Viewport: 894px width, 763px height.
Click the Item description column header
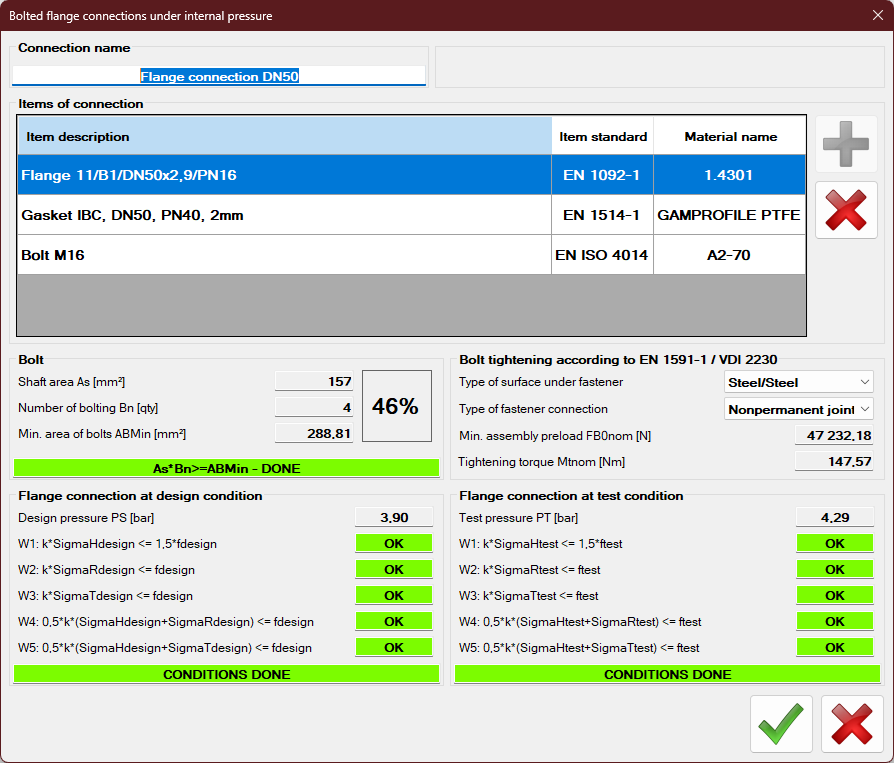[x=284, y=137]
